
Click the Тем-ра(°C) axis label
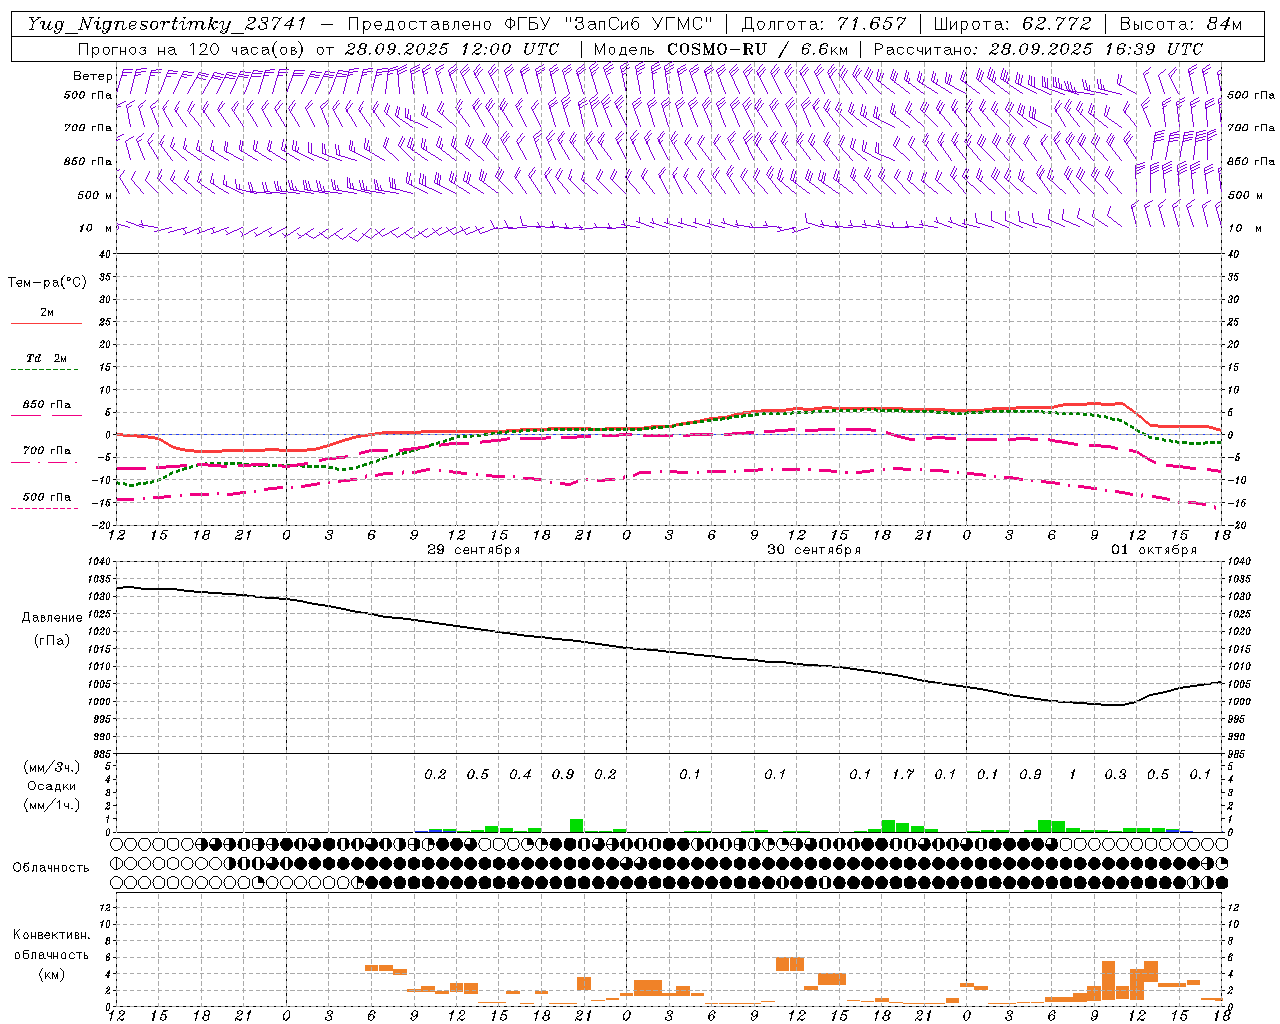(47, 283)
